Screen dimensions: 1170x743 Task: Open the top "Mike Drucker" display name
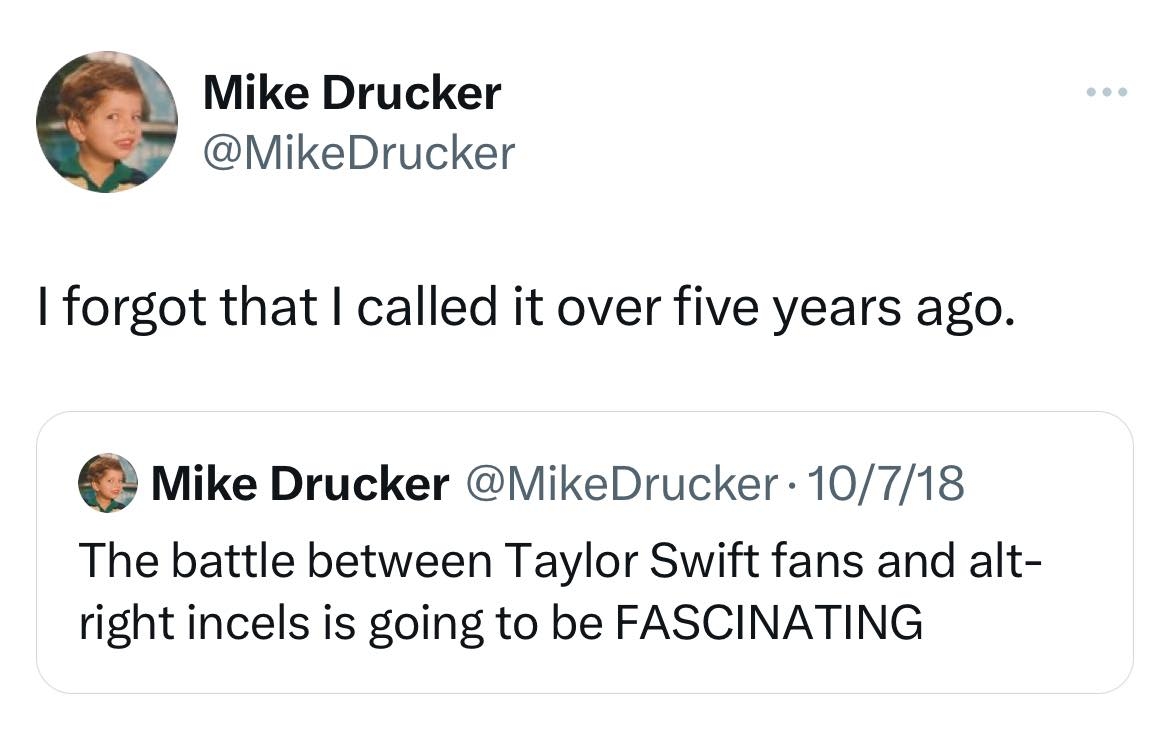click(x=351, y=94)
